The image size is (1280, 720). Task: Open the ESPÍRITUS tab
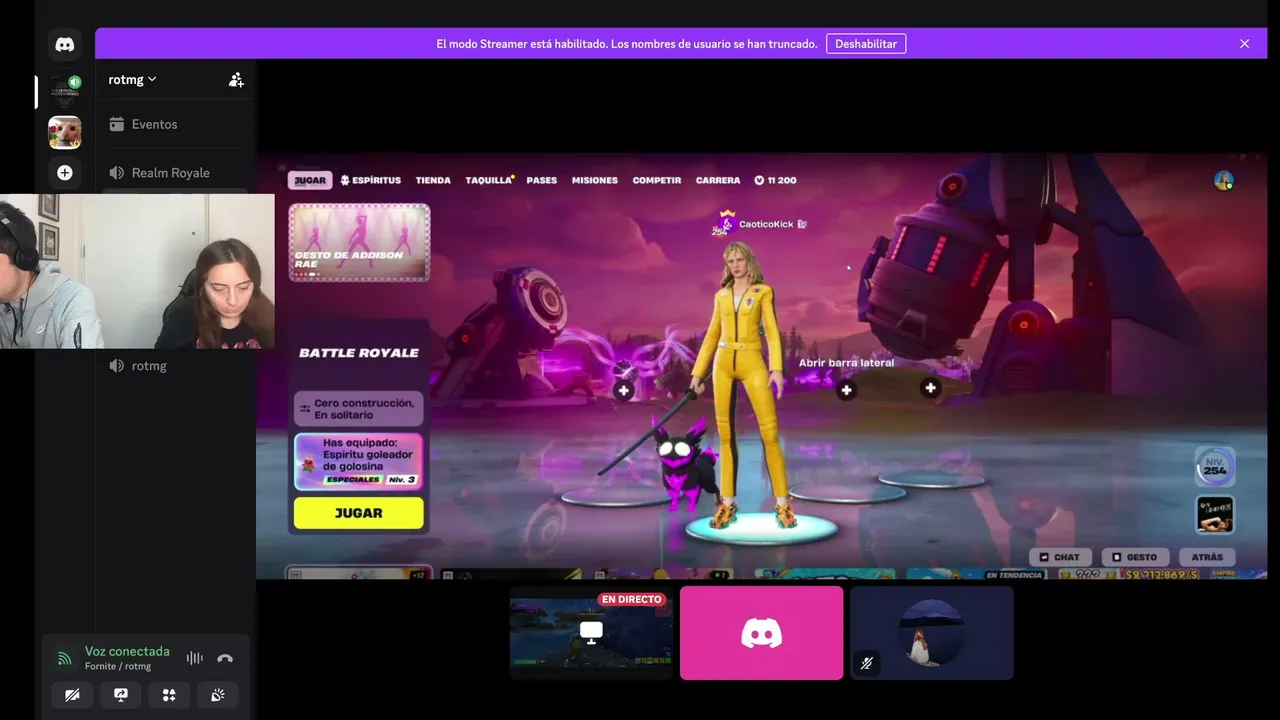(x=371, y=180)
